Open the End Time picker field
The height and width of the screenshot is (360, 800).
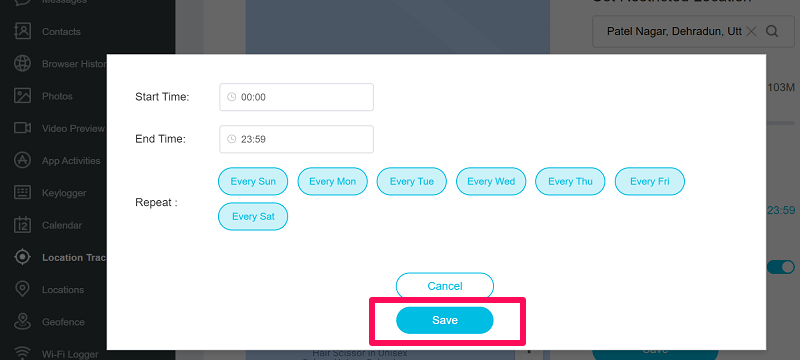pyautogui.click(x=296, y=139)
